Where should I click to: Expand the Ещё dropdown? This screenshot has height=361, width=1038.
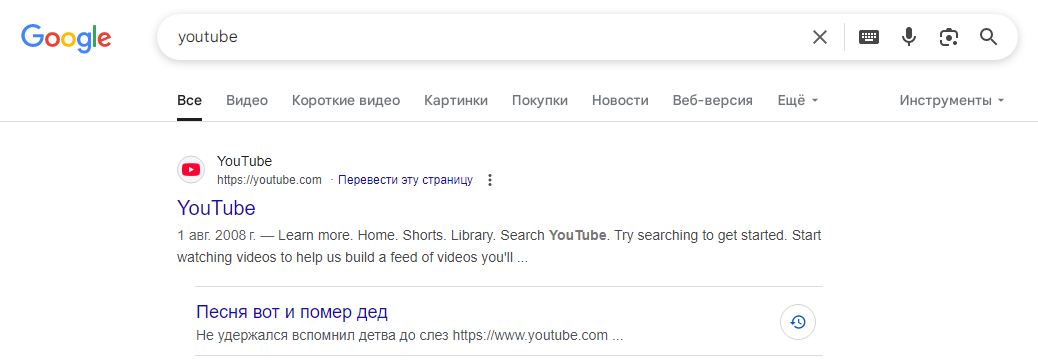798,101
